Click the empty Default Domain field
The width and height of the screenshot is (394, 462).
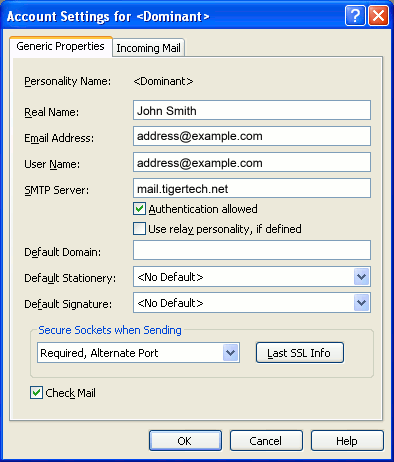click(252, 250)
